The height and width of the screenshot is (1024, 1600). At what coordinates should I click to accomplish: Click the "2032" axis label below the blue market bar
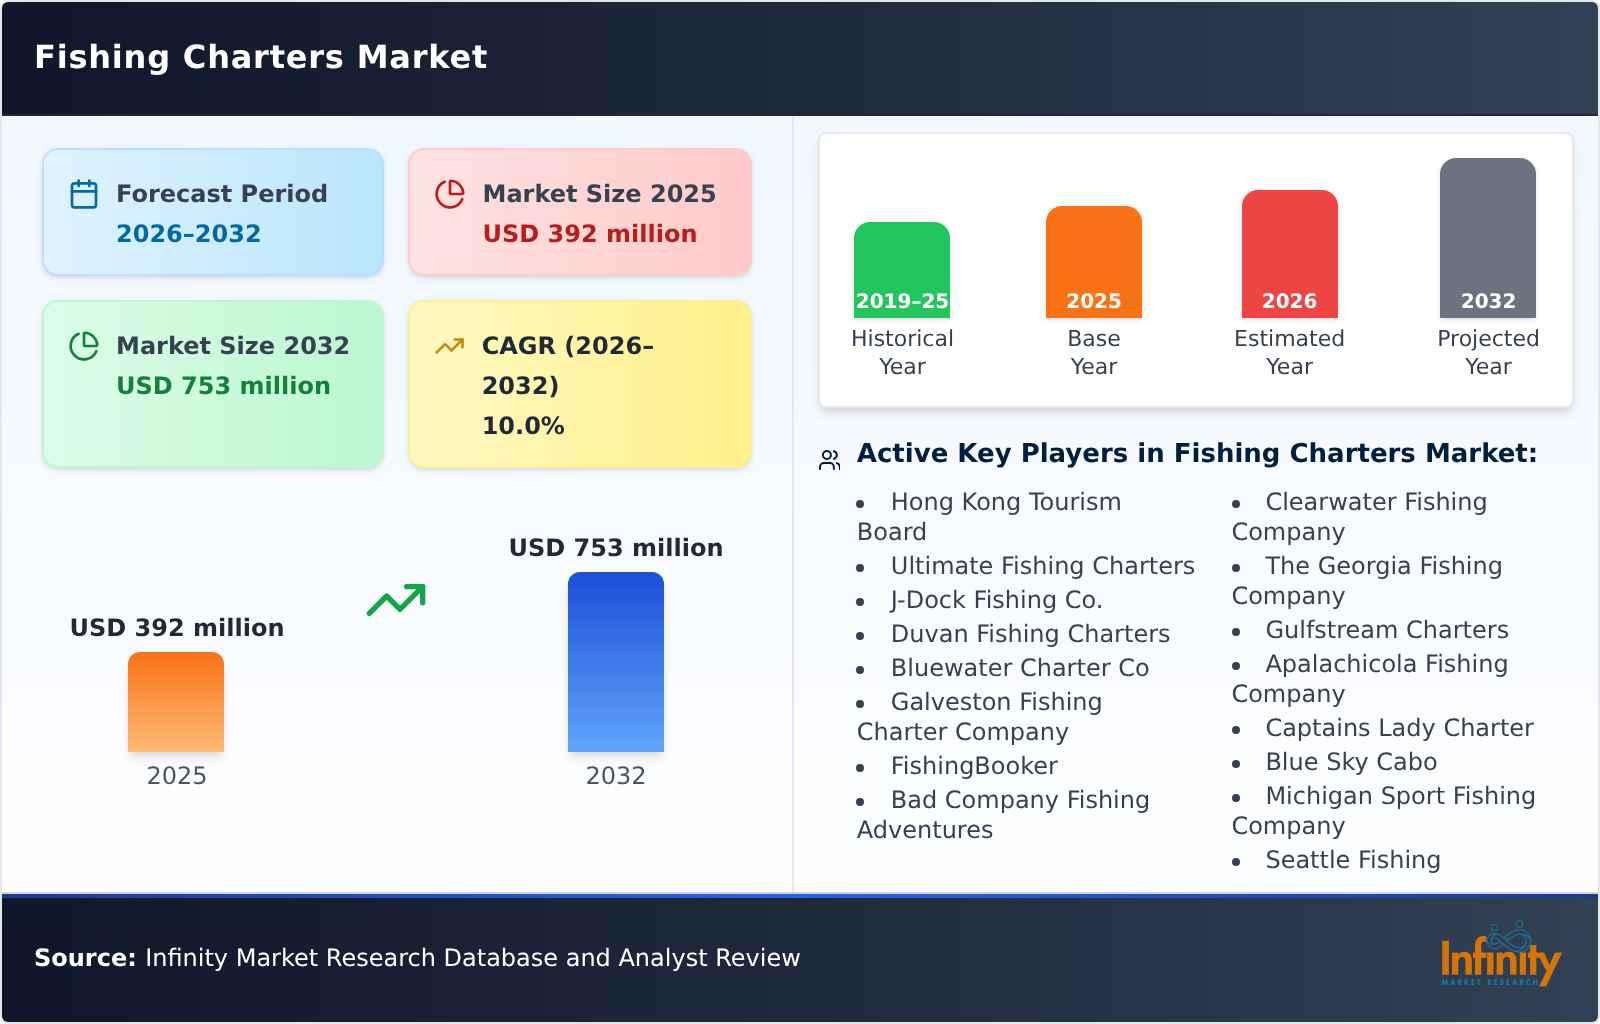616,776
